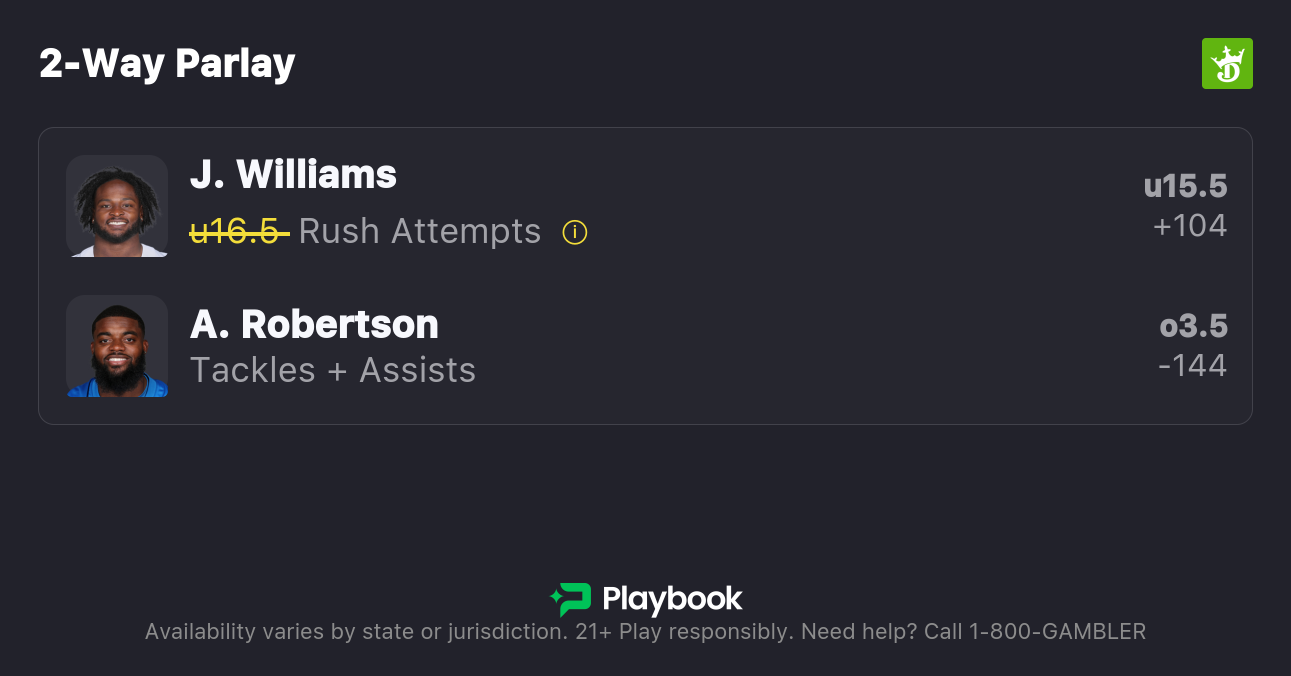
Task: Click the +104 odds value
Action: click(x=1189, y=226)
